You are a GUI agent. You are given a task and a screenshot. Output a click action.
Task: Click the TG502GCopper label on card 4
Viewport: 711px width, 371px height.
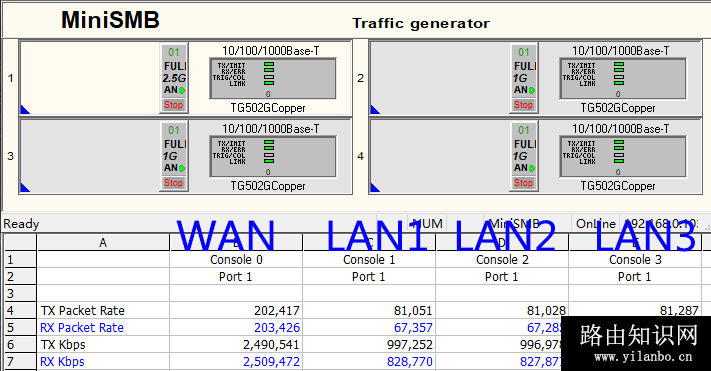(618, 186)
